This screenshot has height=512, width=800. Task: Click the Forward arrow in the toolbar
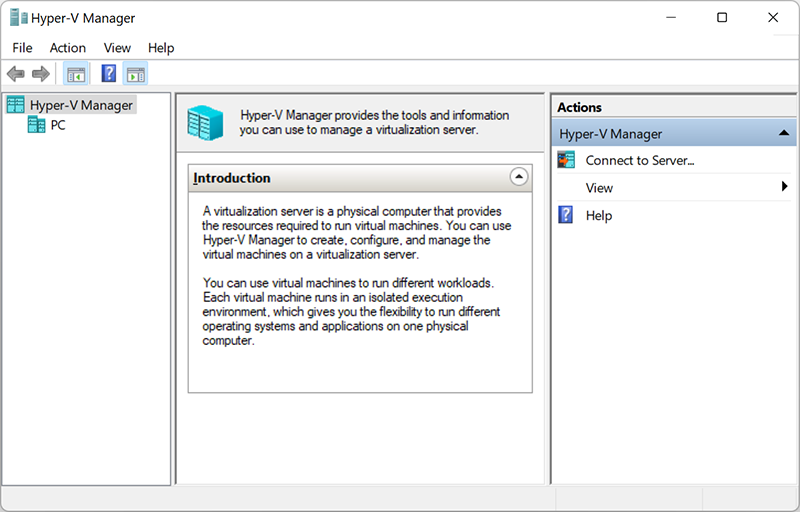point(41,74)
